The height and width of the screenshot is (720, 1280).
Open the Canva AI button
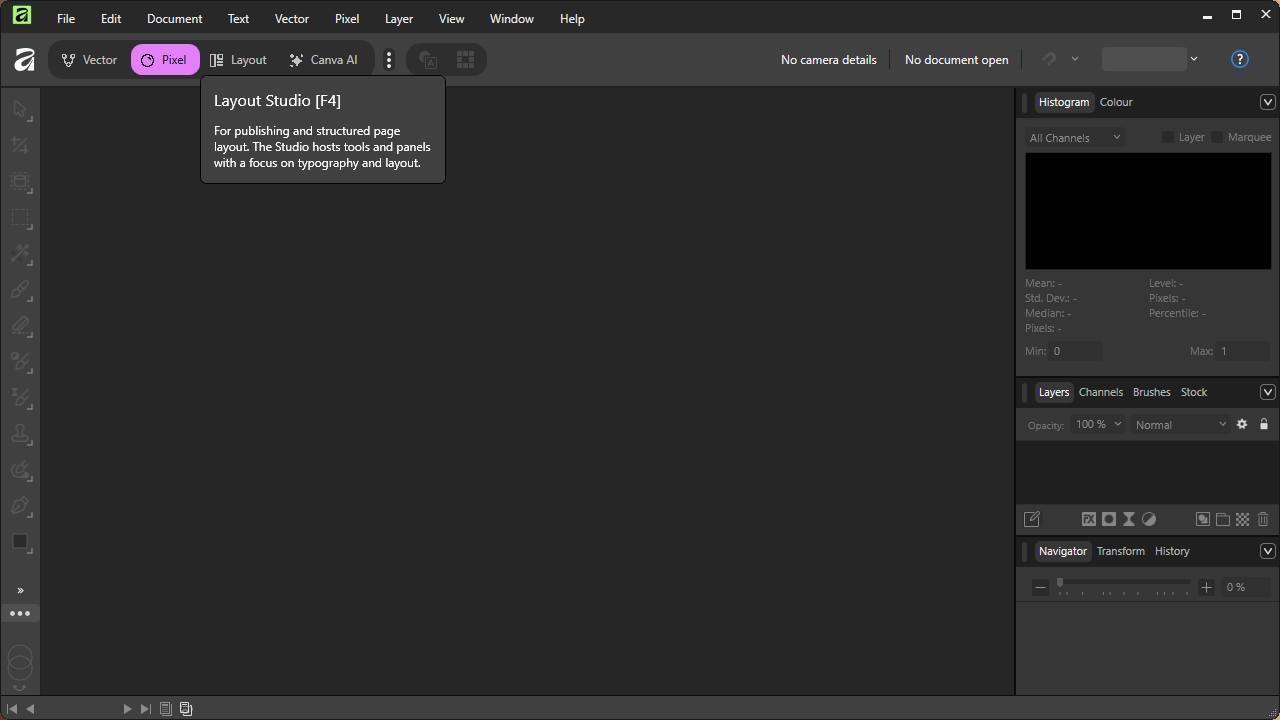pyautogui.click(x=323, y=59)
